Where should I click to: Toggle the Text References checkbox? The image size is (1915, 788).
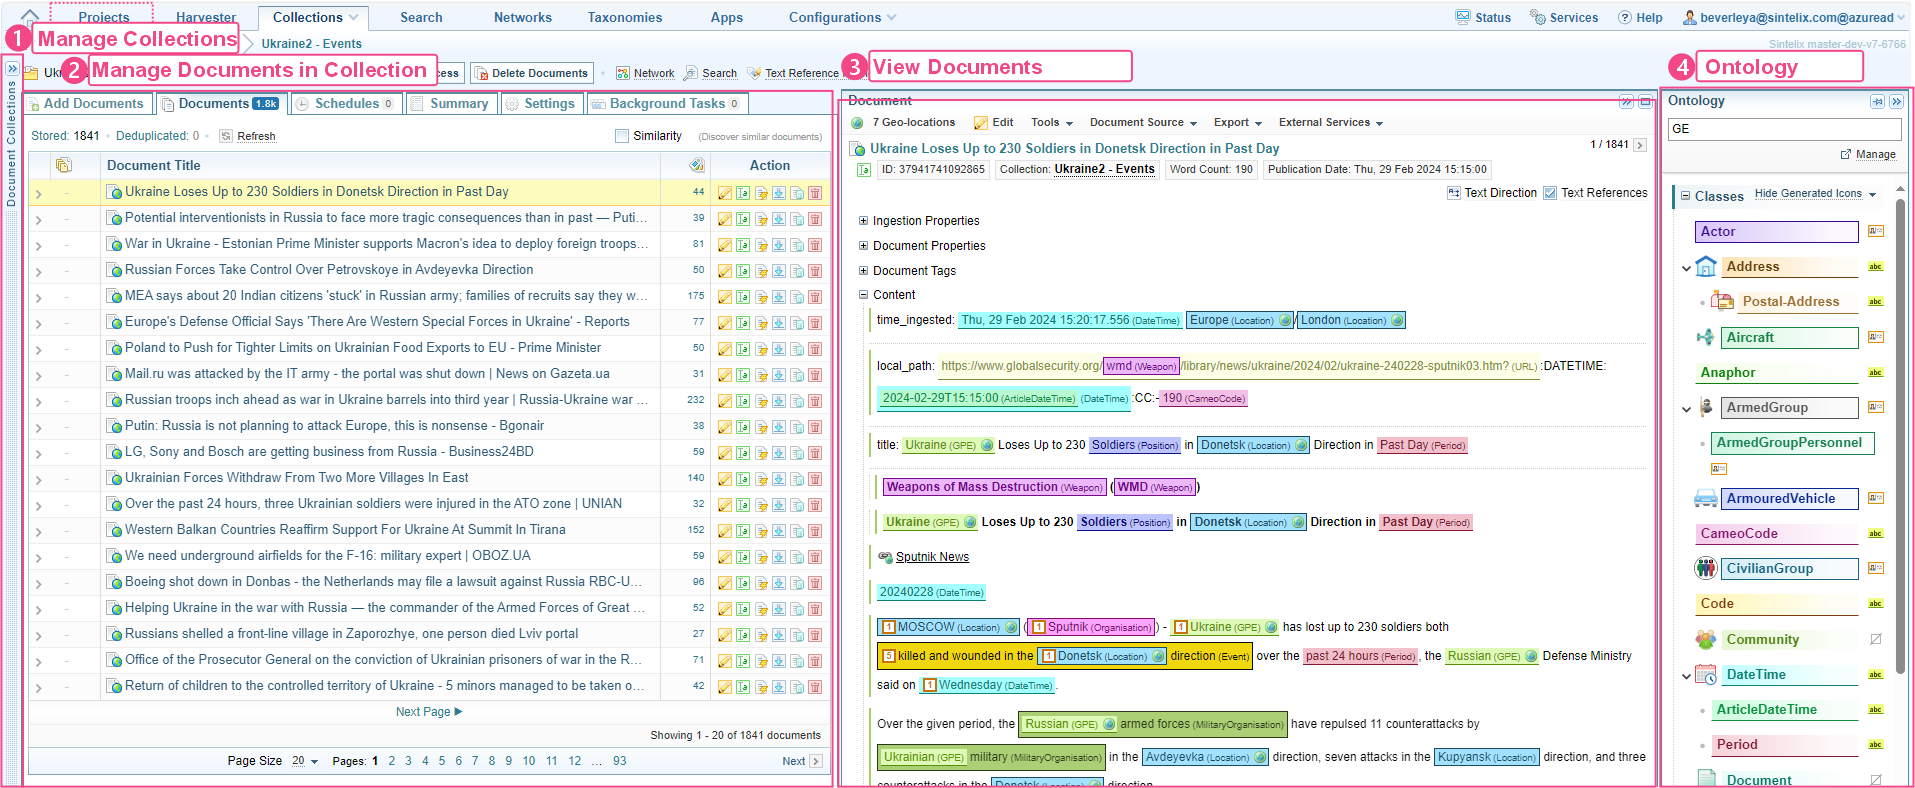click(x=1550, y=193)
